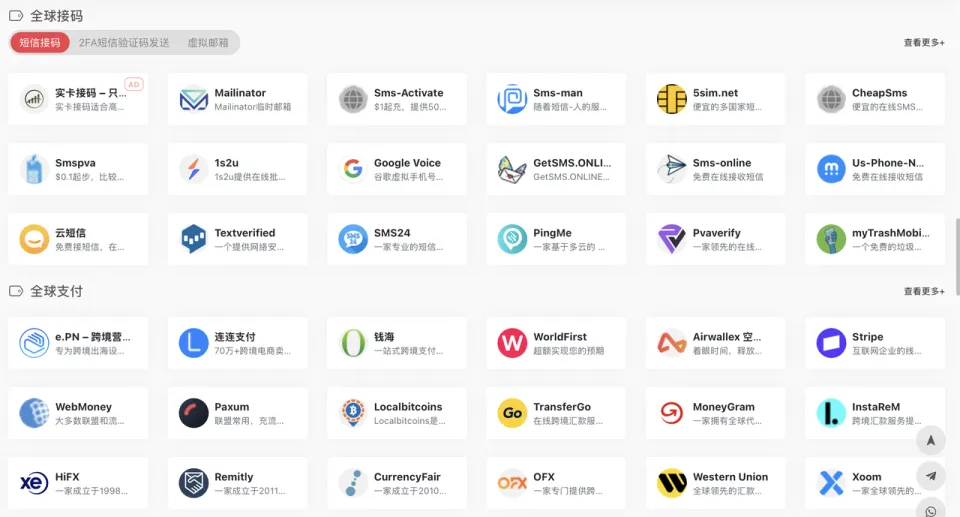Click the 全球支付 section heading
Screen dimensions: 960x517
tap(56, 291)
